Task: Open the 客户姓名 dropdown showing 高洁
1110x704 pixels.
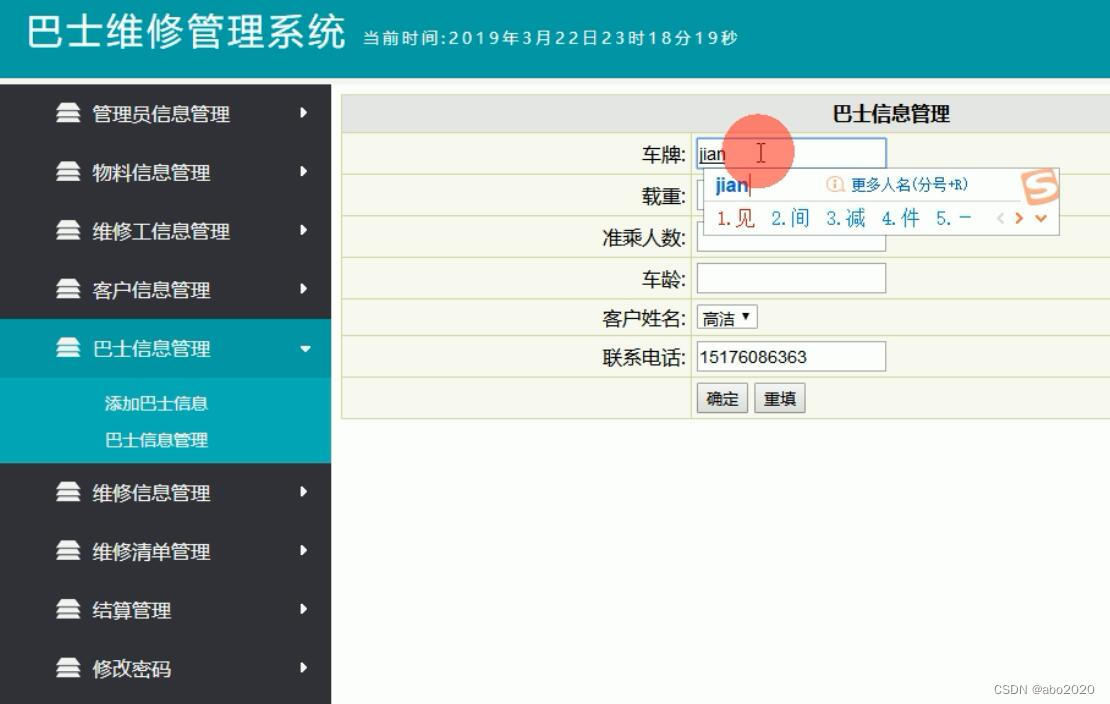Action: click(x=727, y=317)
